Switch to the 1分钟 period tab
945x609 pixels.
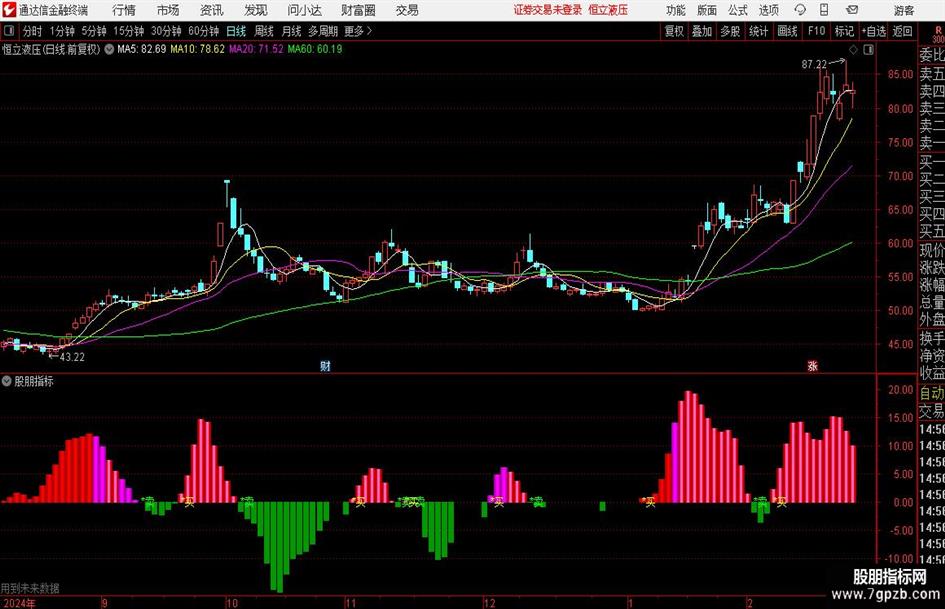tap(62, 31)
